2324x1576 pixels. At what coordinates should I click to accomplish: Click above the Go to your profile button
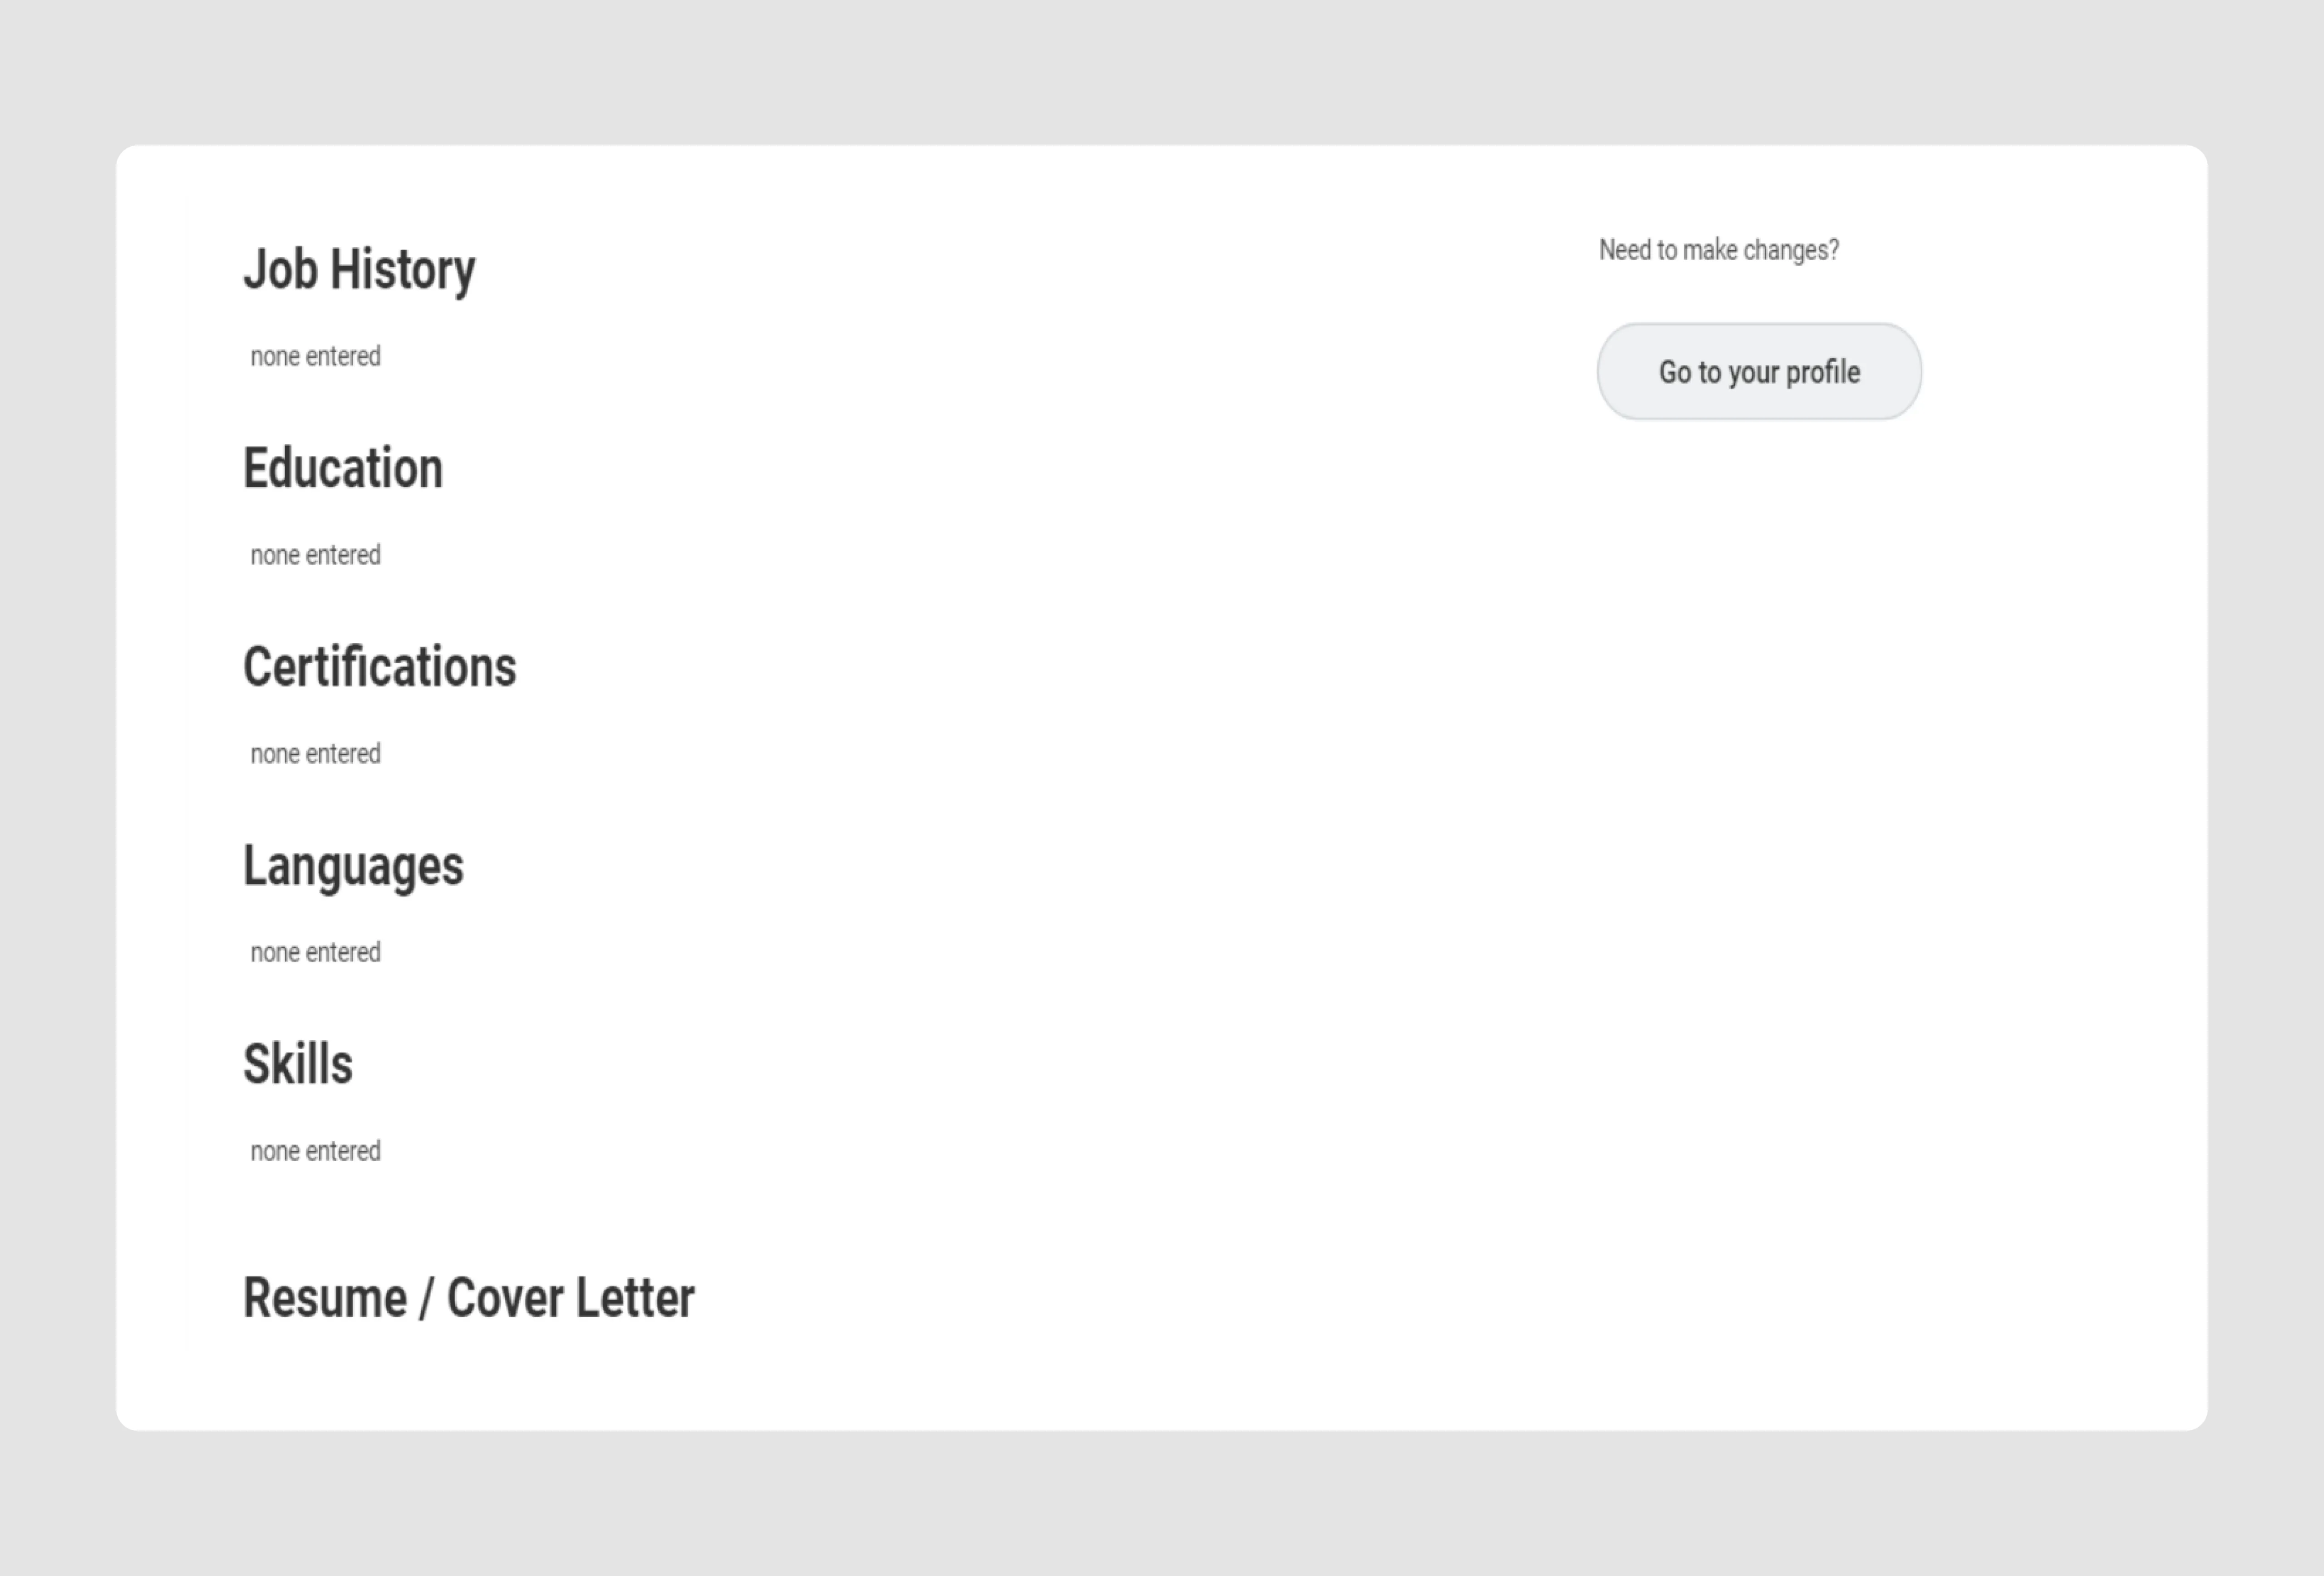pos(1758,300)
